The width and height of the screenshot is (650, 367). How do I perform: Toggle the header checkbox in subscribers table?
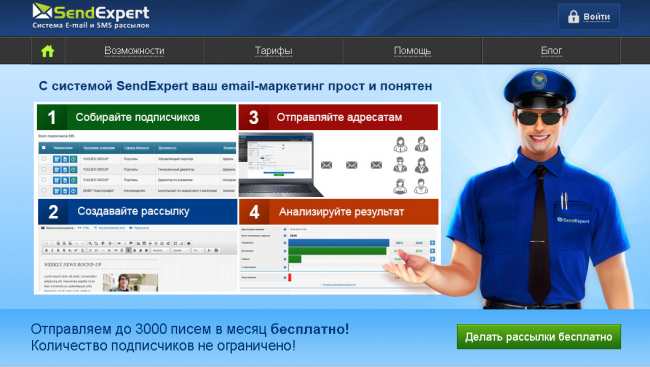tap(44, 148)
